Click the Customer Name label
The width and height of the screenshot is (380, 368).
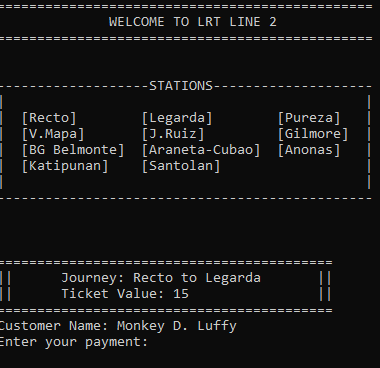coord(53,326)
